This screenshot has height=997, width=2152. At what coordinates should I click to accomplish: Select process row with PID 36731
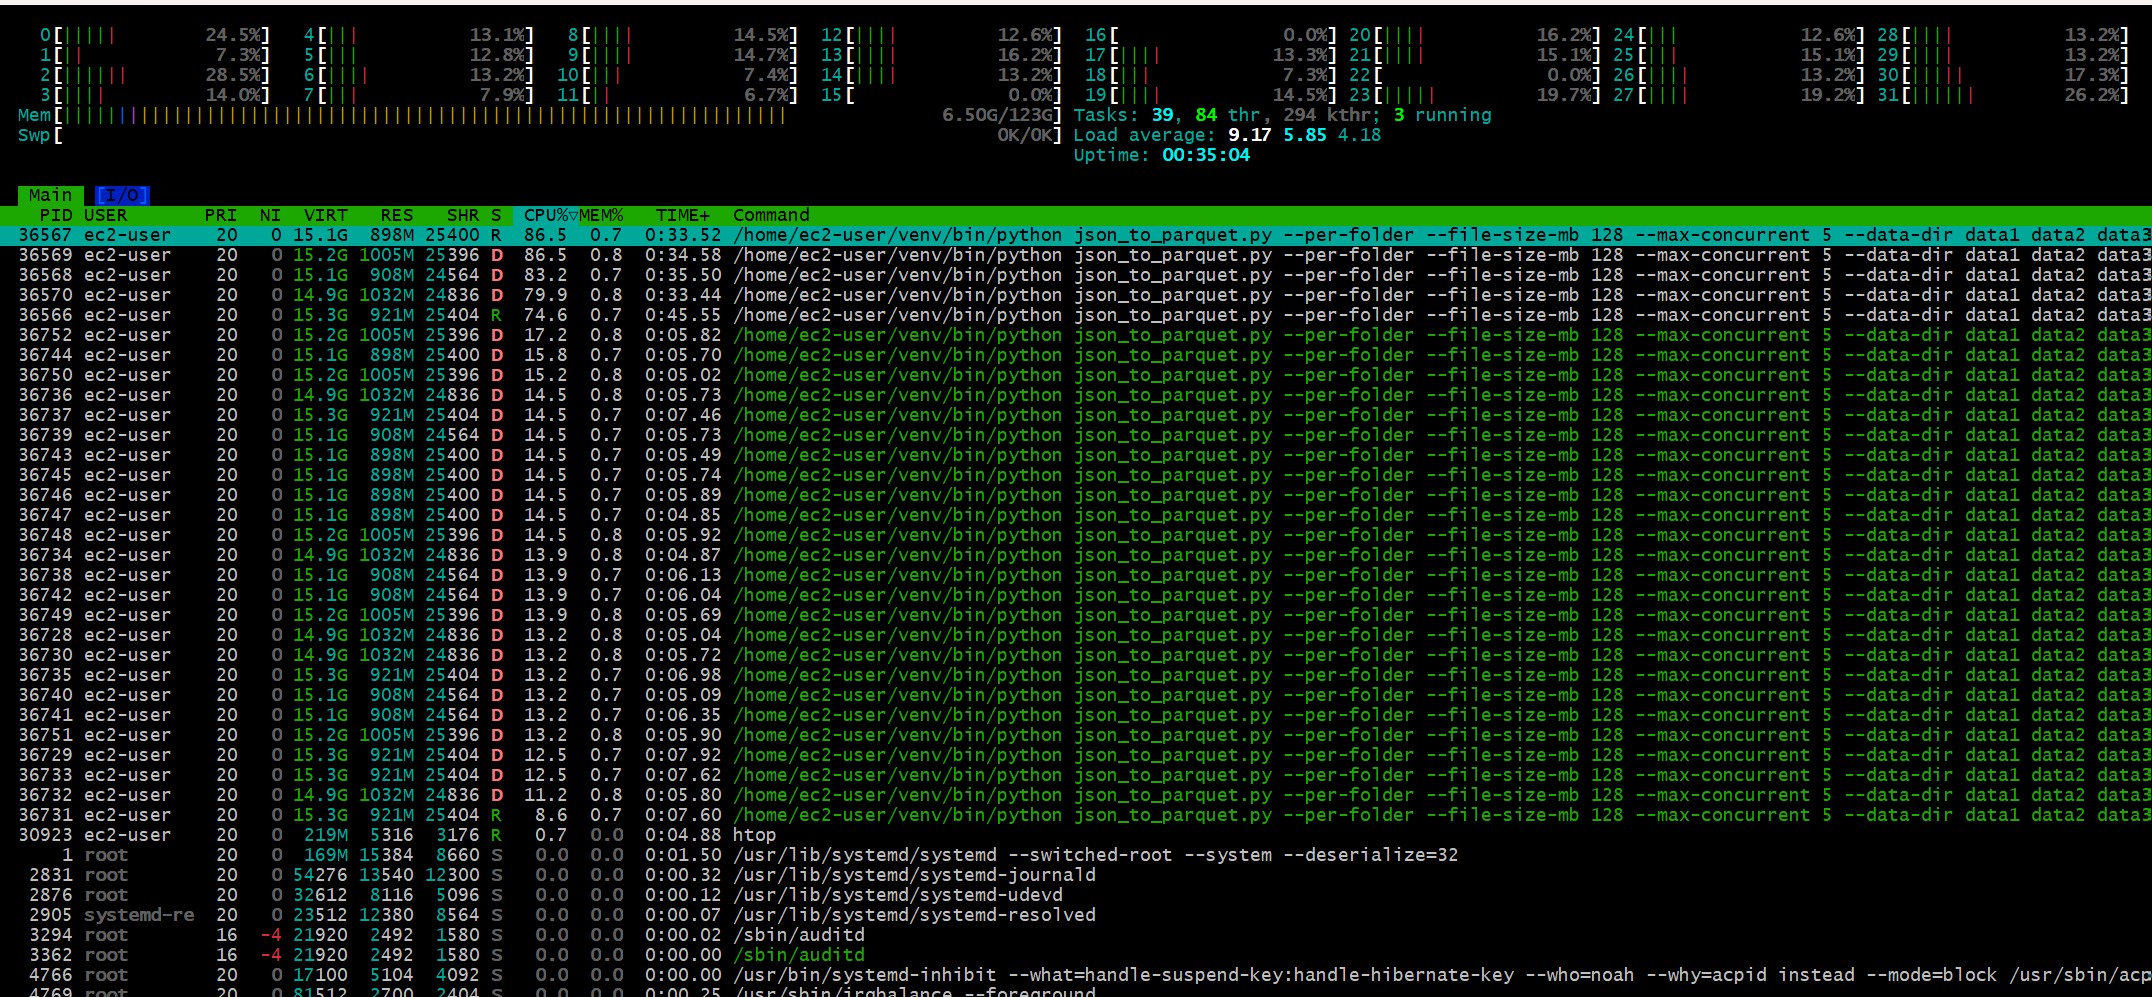[1076, 815]
